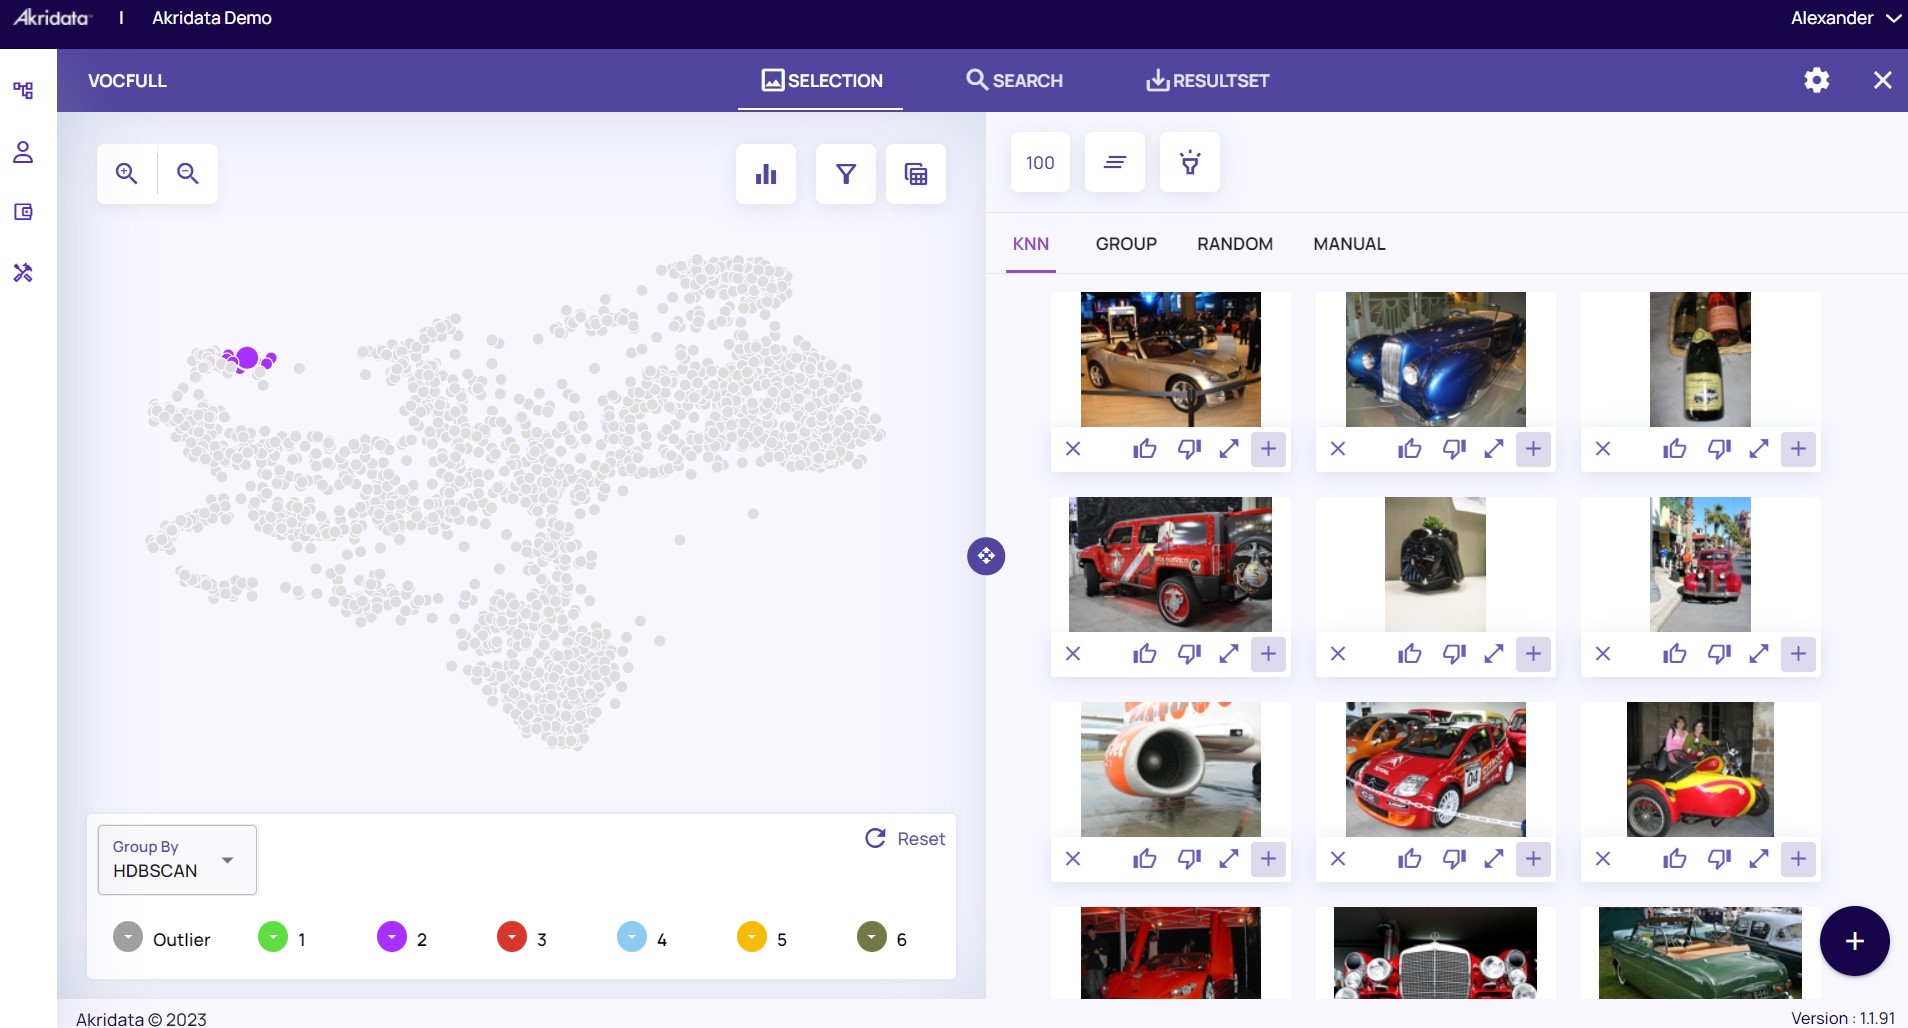The width and height of the screenshot is (1908, 1028).
Task: Open the jet engine thumbnail
Action: [1170, 769]
